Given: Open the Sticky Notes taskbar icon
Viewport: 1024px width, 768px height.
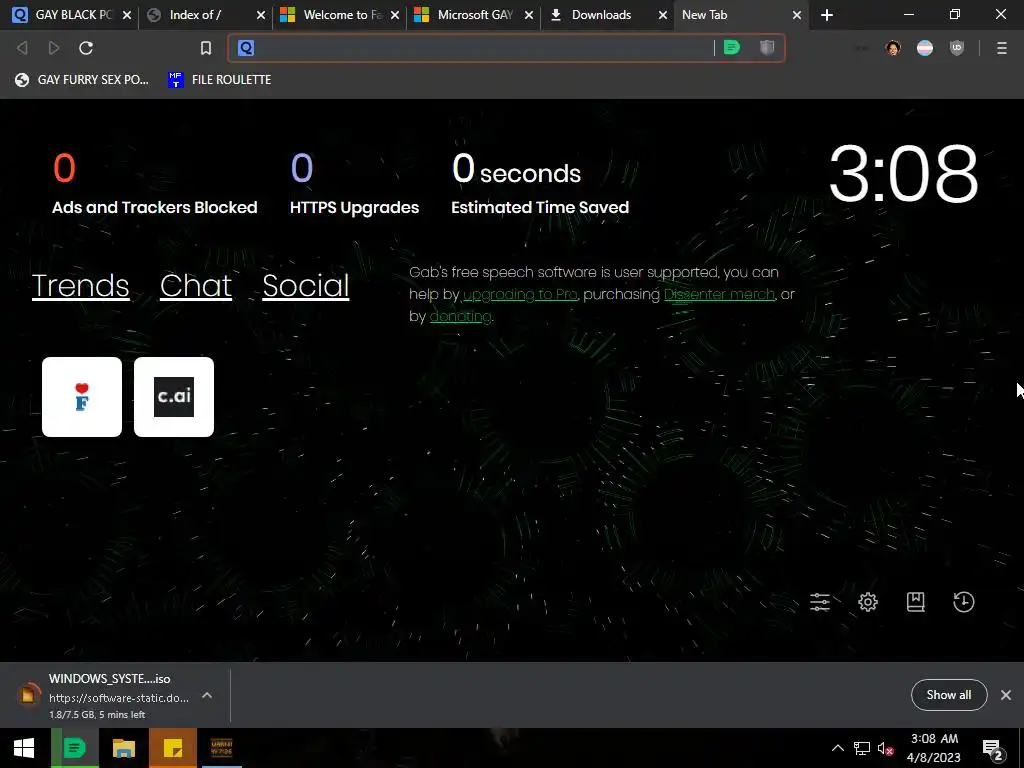Looking at the screenshot, I should point(172,748).
